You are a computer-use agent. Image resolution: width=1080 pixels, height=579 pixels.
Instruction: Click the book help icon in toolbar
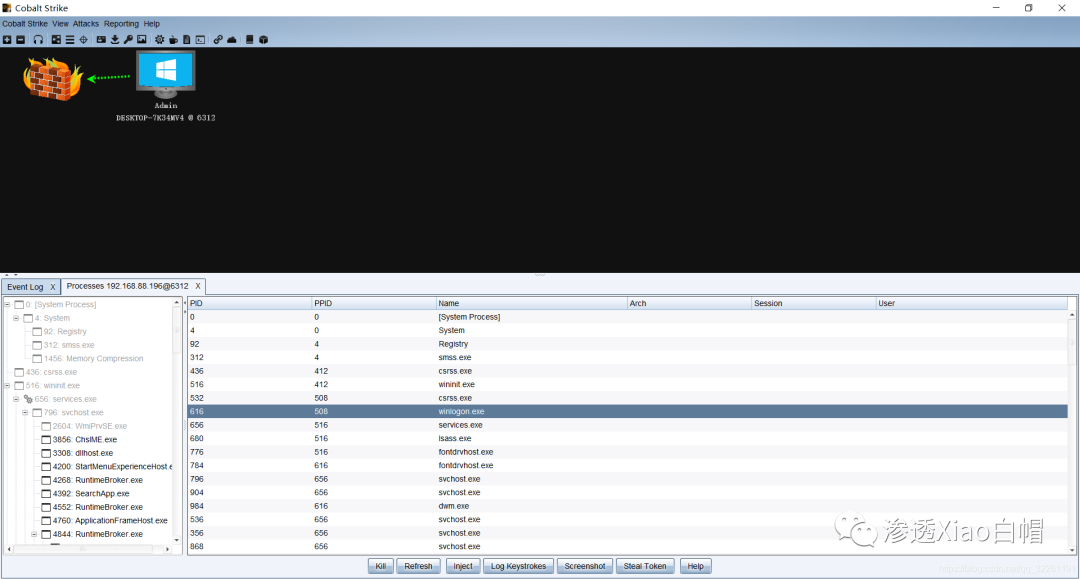[x=249, y=40]
